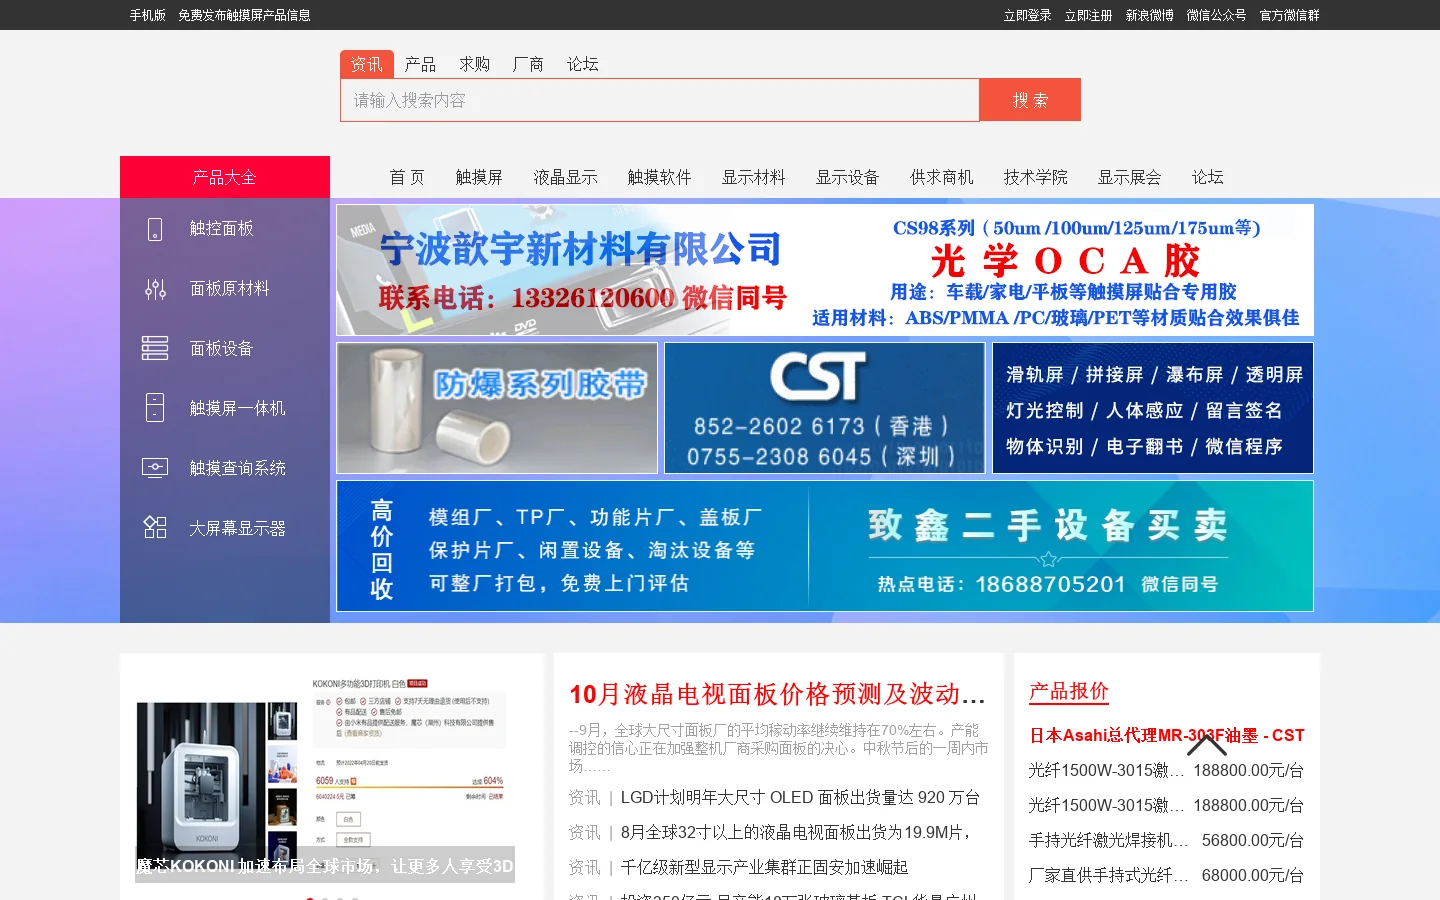Viewport: 1440px width, 900px height.
Task: Open 技术学院 navigation item
Action: pyautogui.click(x=1036, y=177)
